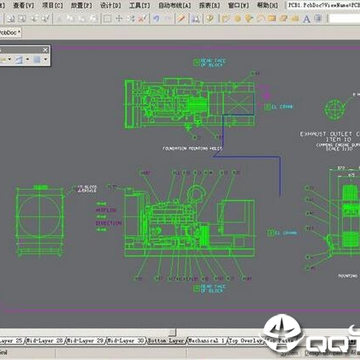Select the purple DIRECTION text
Viewport: 360px width, 360px height.
pyautogui.click(x=109, y=223)
